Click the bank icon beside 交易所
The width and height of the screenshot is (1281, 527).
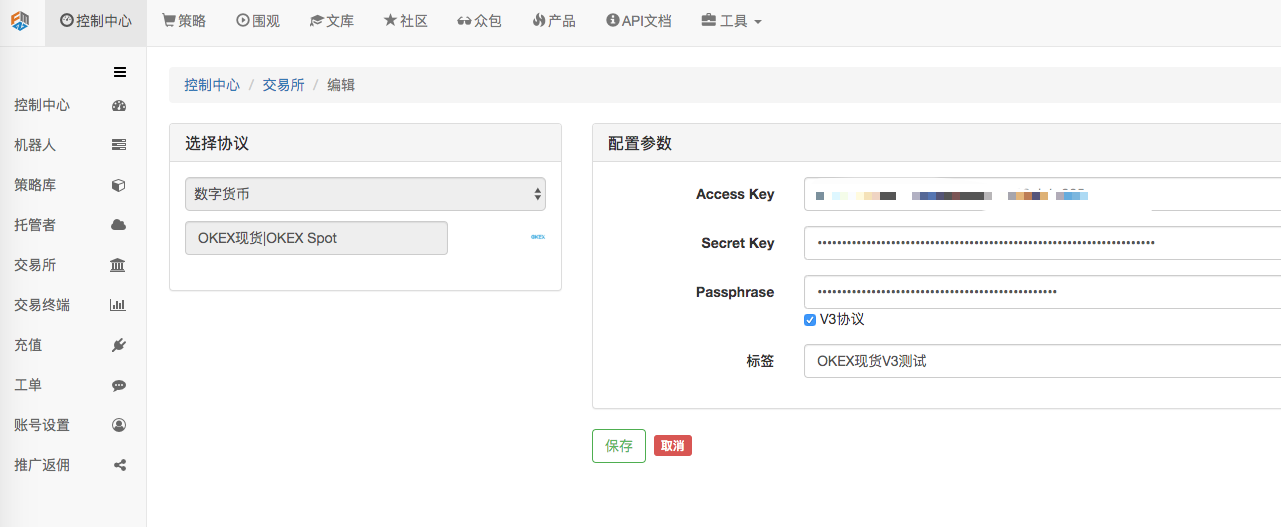118,265
